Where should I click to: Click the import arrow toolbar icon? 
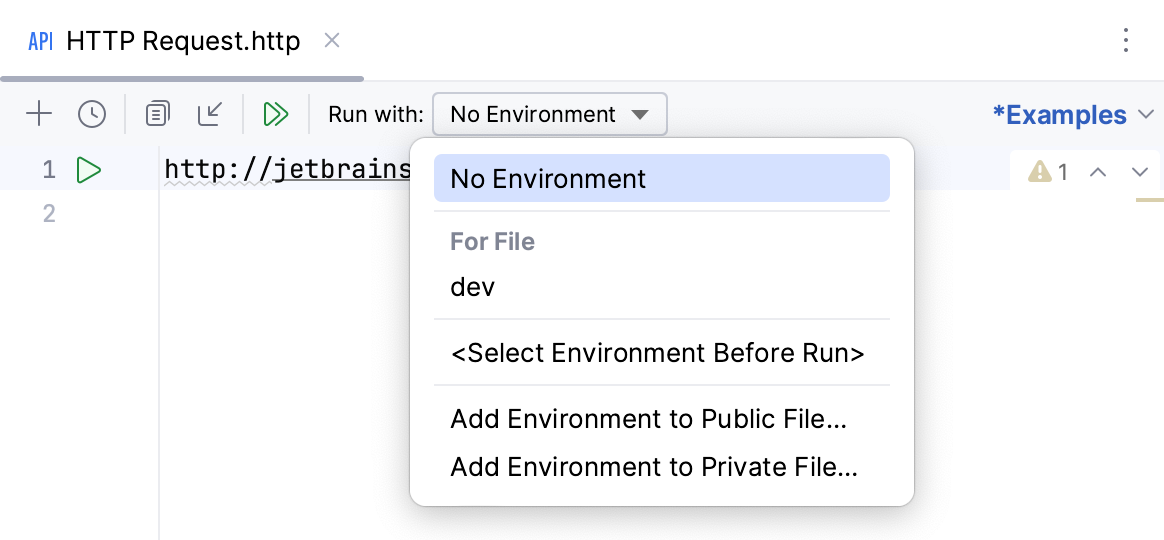point(210,114)
